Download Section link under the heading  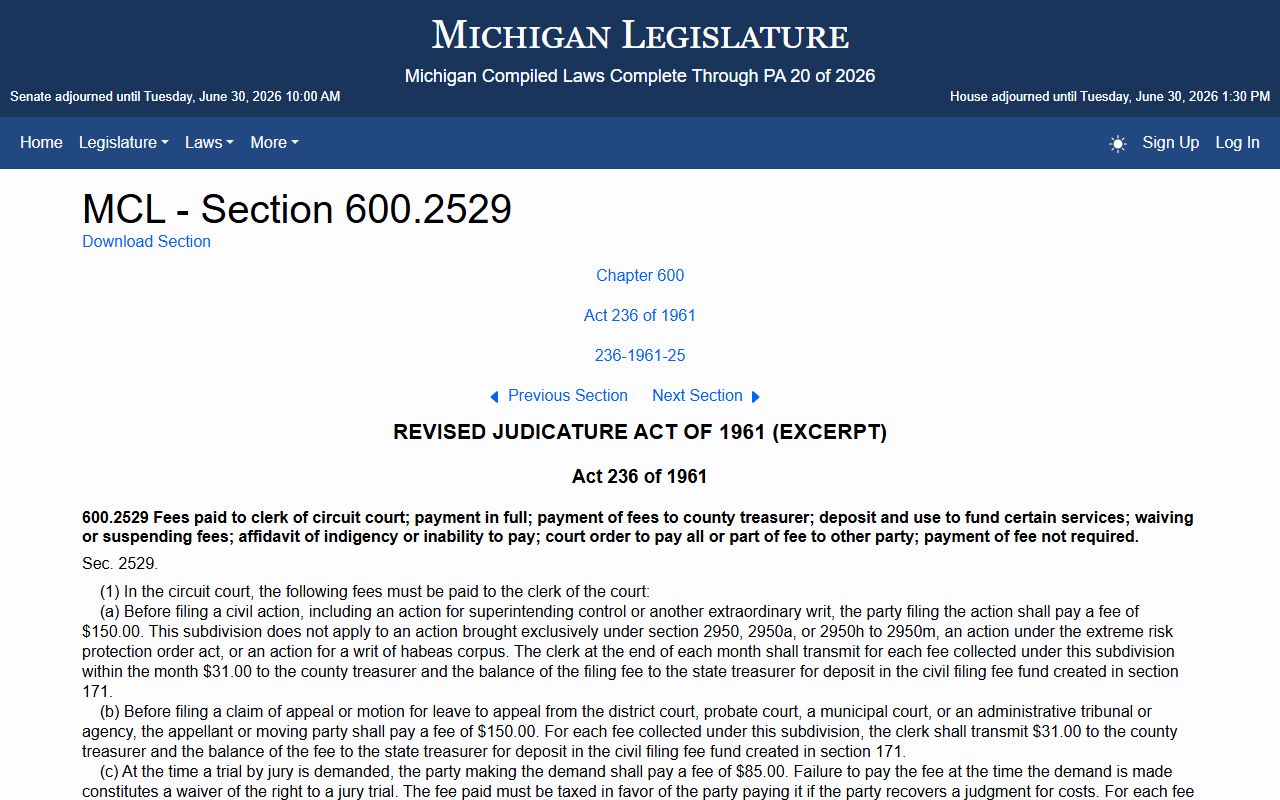point(146,241)
